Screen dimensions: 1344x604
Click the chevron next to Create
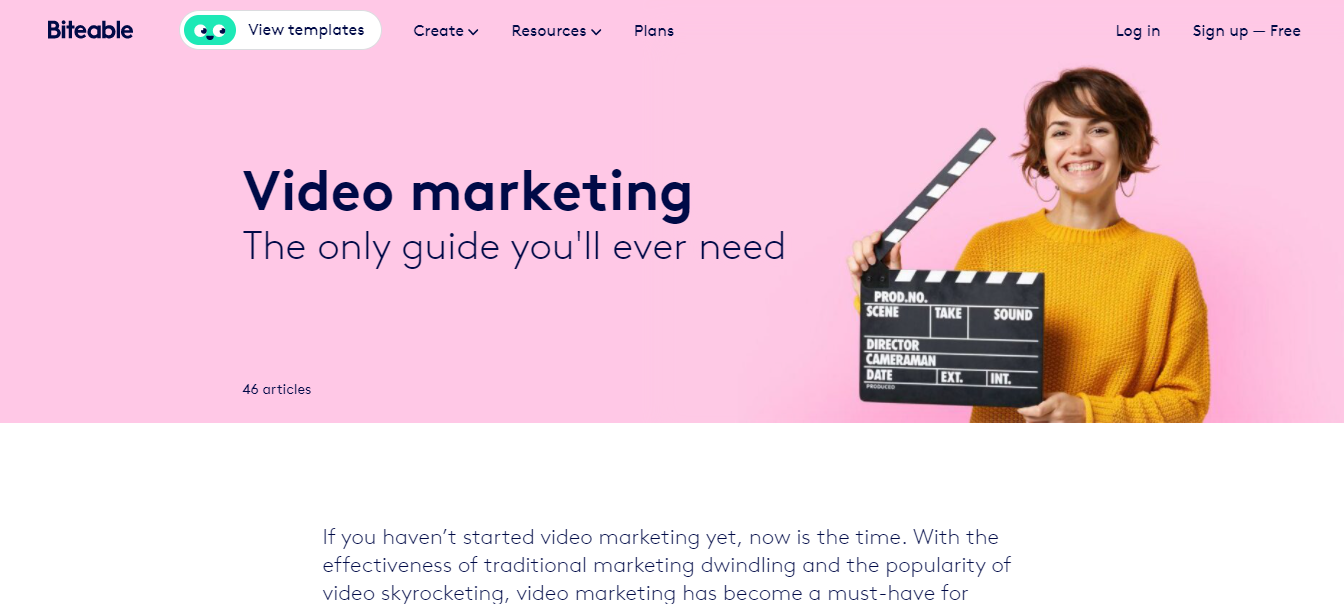474,32
